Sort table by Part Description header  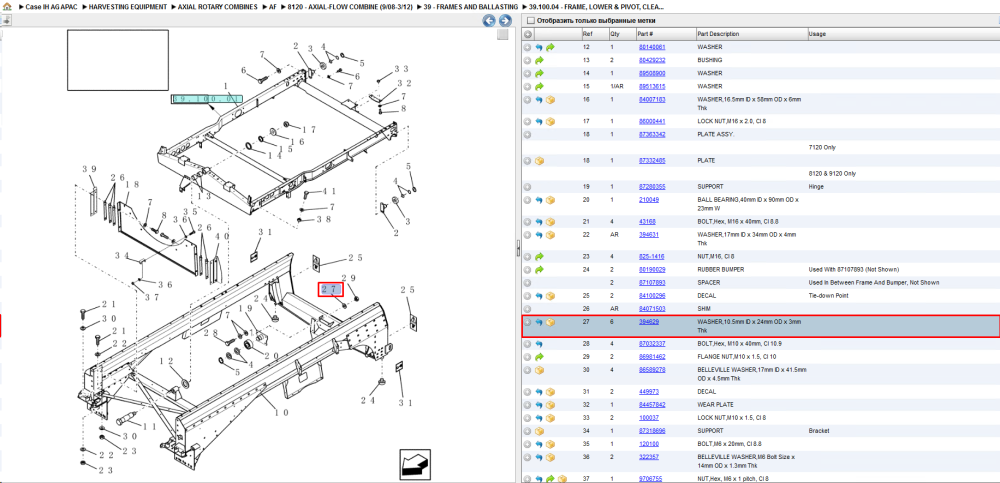[x=751, y=34]
